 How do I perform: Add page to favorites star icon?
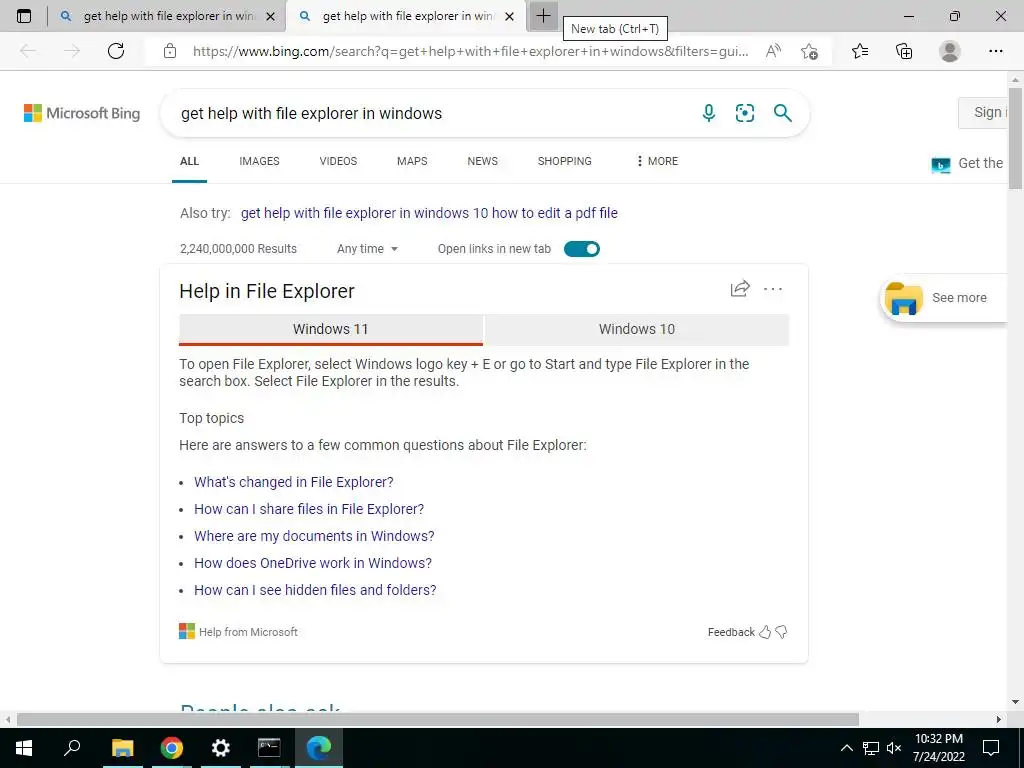(809, 52)
